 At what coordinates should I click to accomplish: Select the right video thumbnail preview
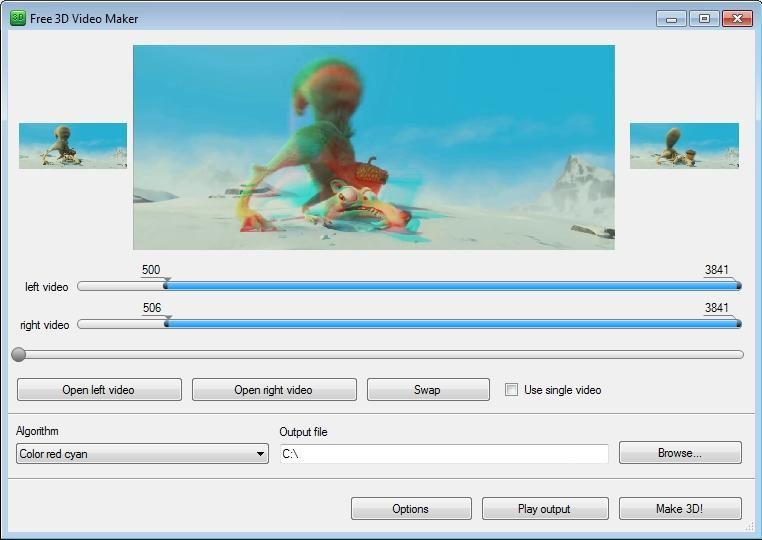(684, 146)
